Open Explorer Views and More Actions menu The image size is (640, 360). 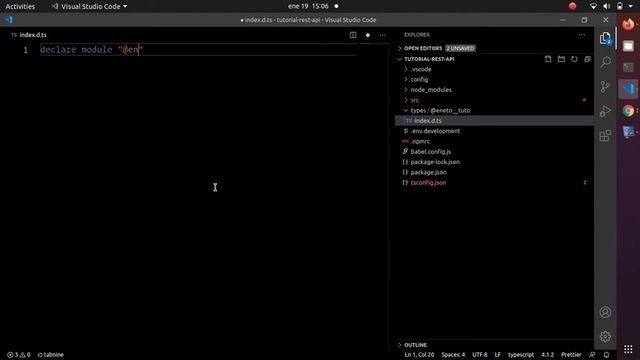(x=582, y=35)
